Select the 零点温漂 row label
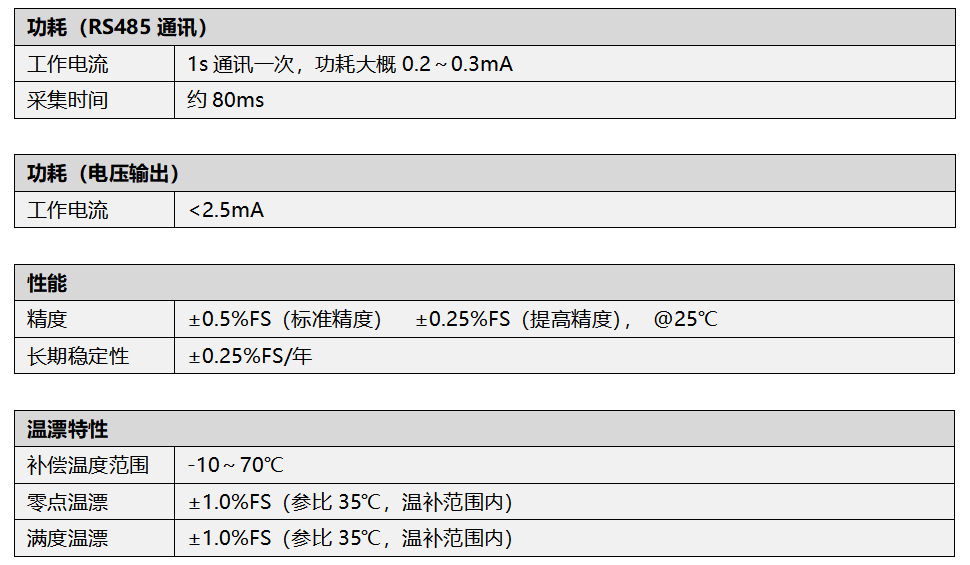This screenshot has width=970, height=565. (x=95, y=501)
